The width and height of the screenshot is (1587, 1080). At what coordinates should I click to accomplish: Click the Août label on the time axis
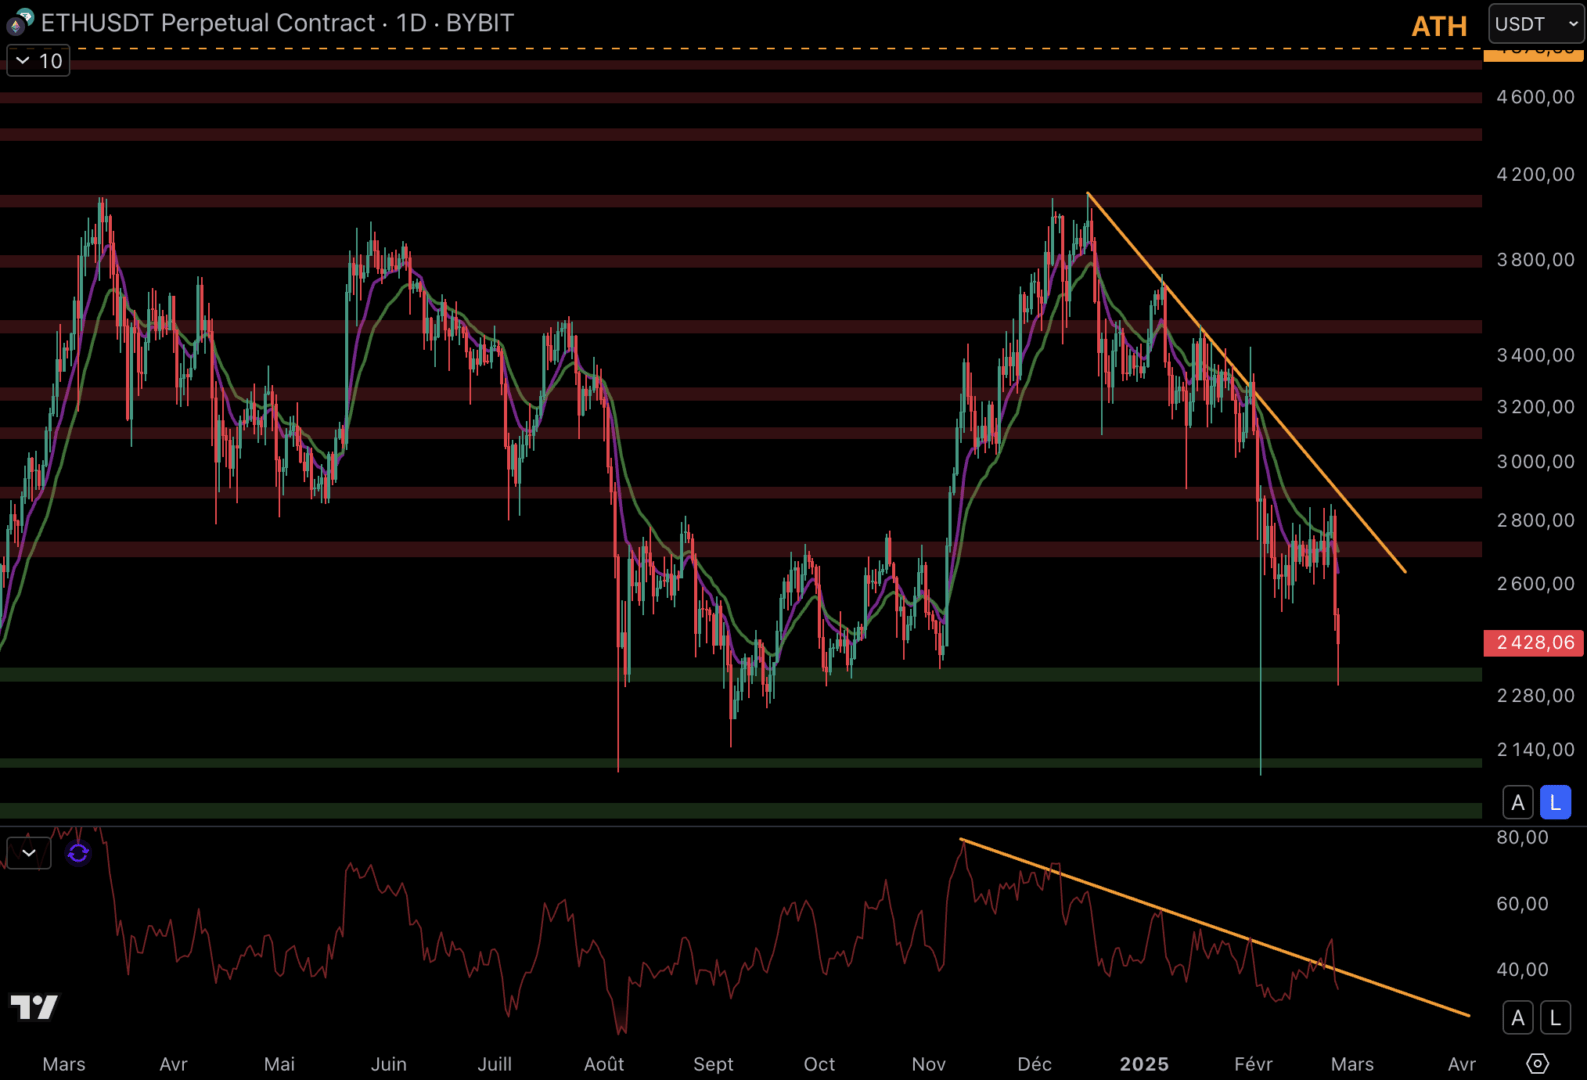(604, 1064)
